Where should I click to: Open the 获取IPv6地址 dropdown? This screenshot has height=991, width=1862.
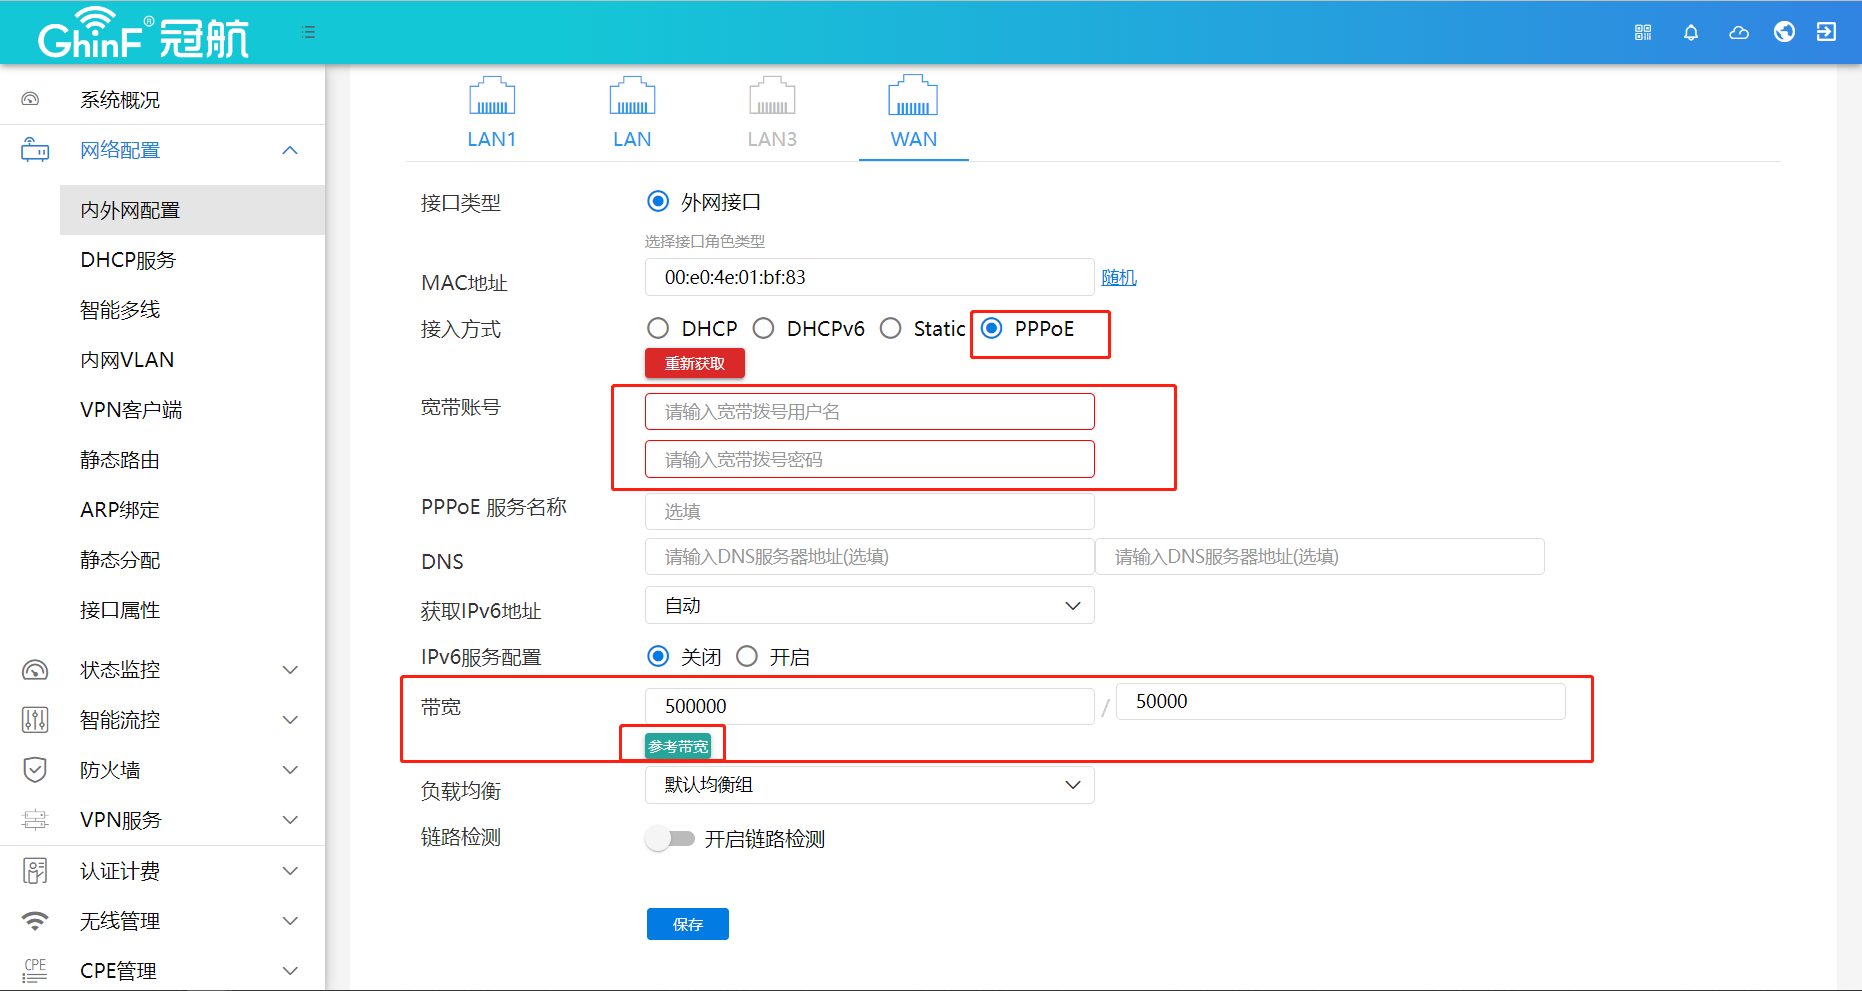pyautogui.click(x=869, y=606)
